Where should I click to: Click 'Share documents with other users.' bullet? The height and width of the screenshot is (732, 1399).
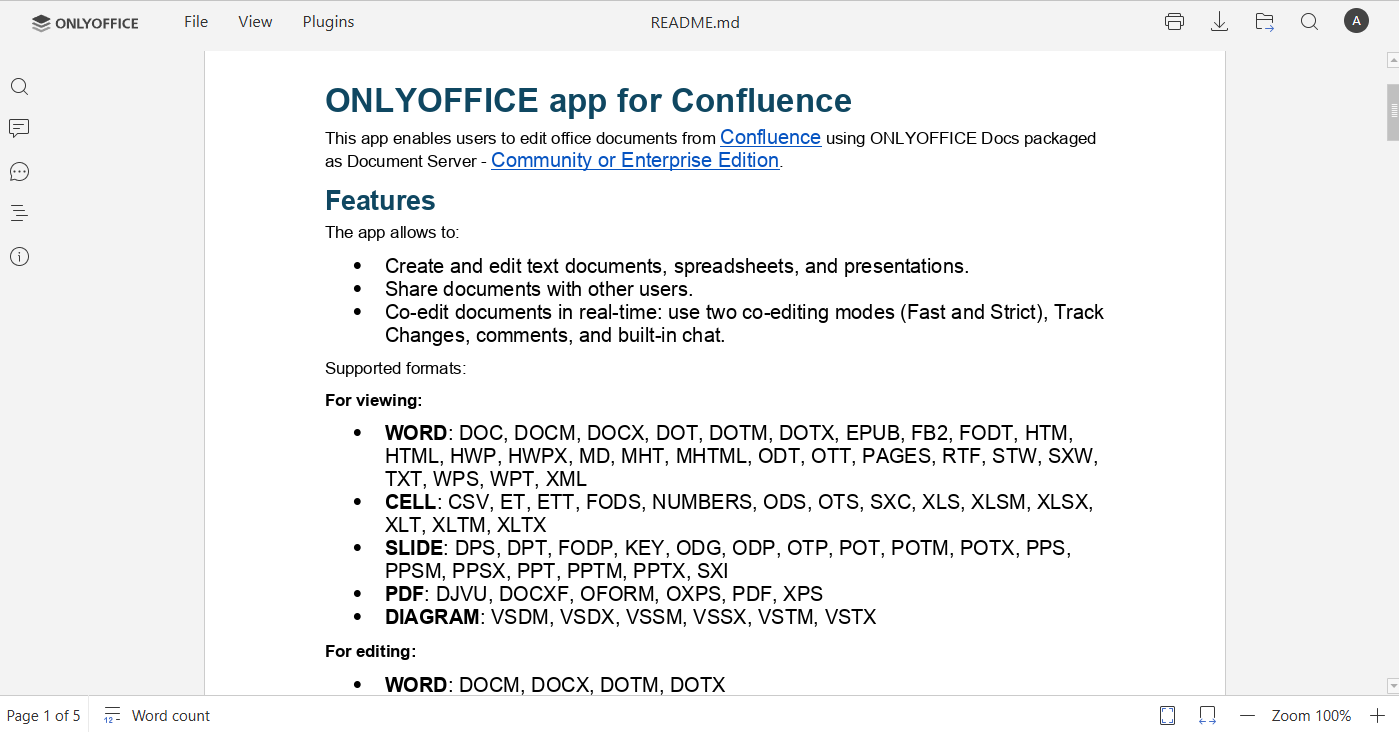(x=539, y=289)
